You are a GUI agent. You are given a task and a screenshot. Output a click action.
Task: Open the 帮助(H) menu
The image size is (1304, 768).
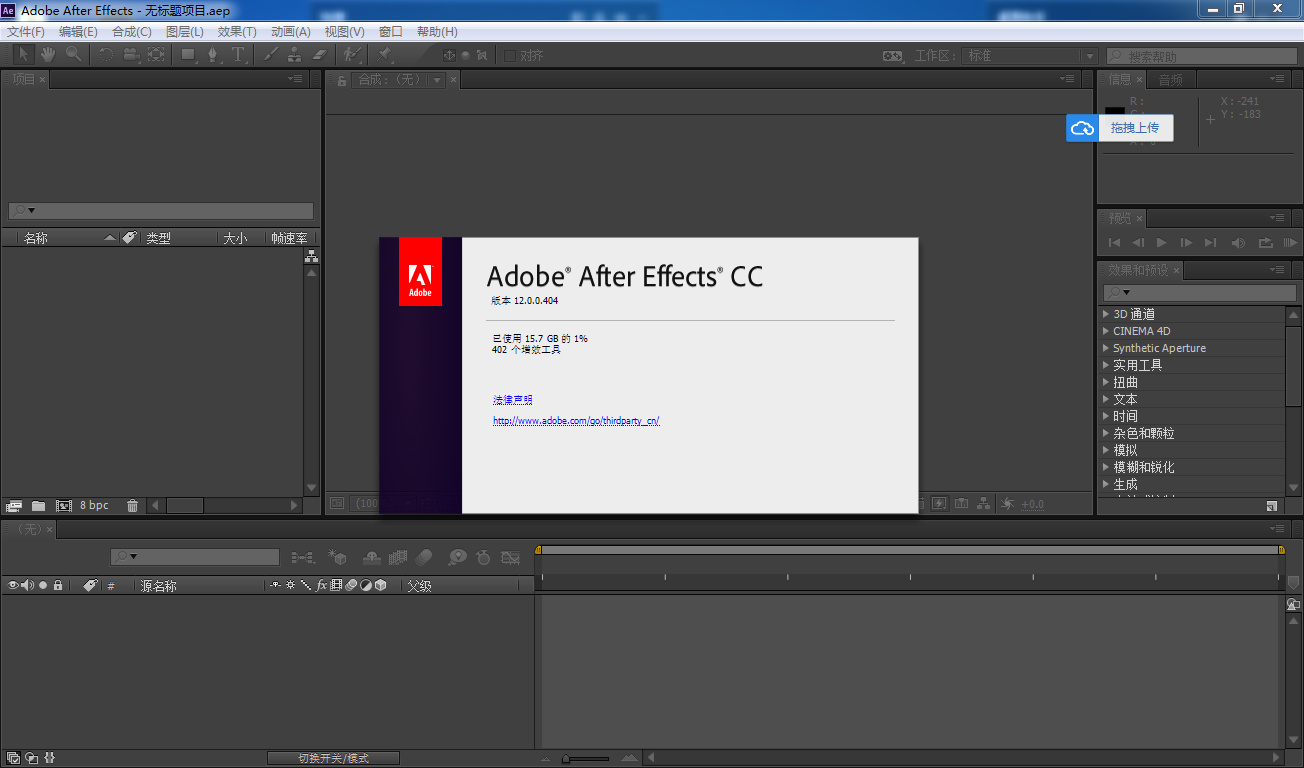[x=437, y=32]
